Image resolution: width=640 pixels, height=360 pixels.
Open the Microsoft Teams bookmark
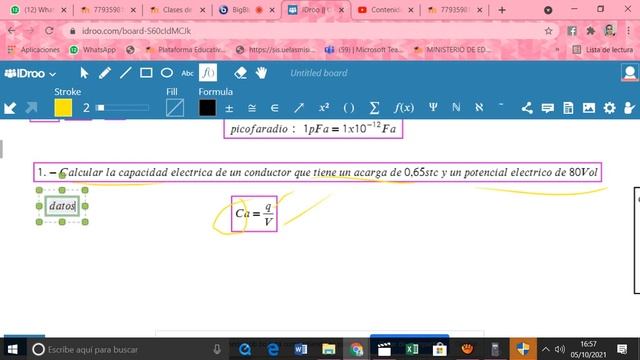click(x=364, y=49)
